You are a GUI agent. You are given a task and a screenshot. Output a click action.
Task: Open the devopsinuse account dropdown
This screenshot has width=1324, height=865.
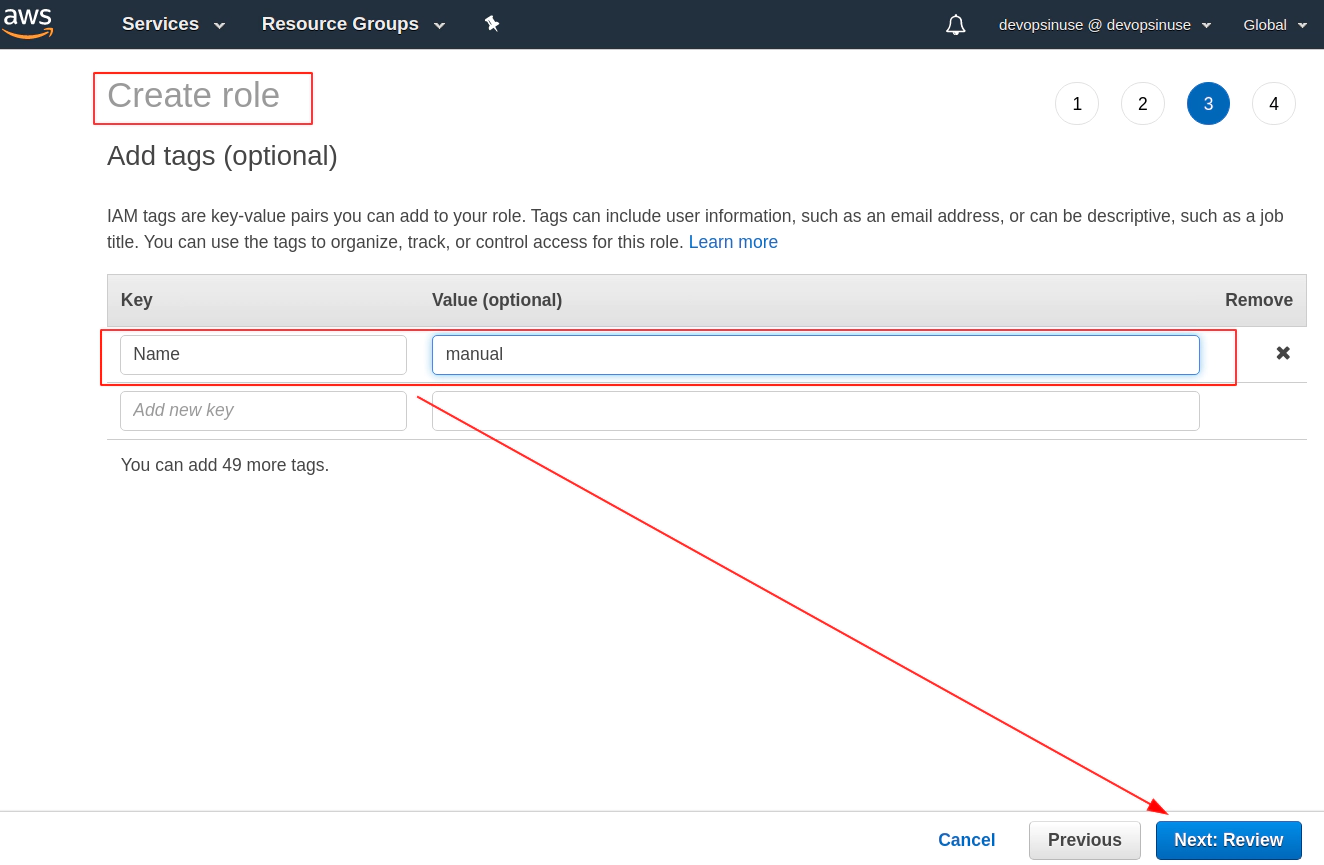coord(1105,25)
